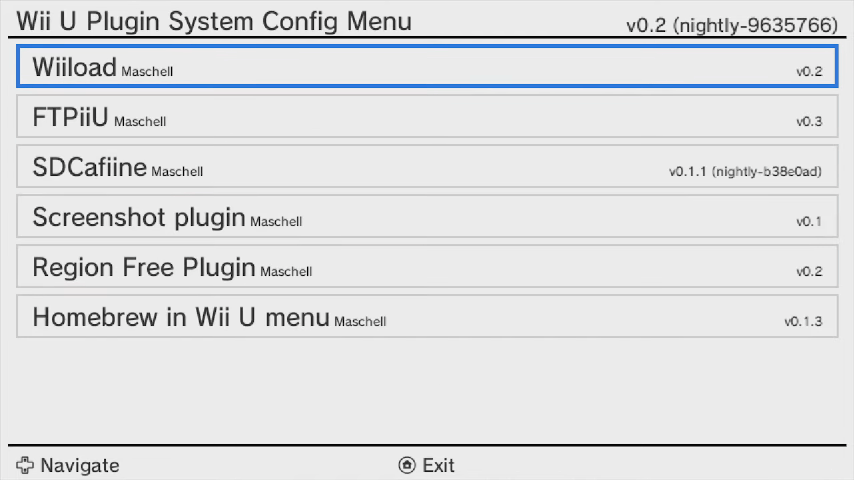Open SDCafiine plugin settings
This screenshot has width=854, height=480.
click(x=427, y=167)
